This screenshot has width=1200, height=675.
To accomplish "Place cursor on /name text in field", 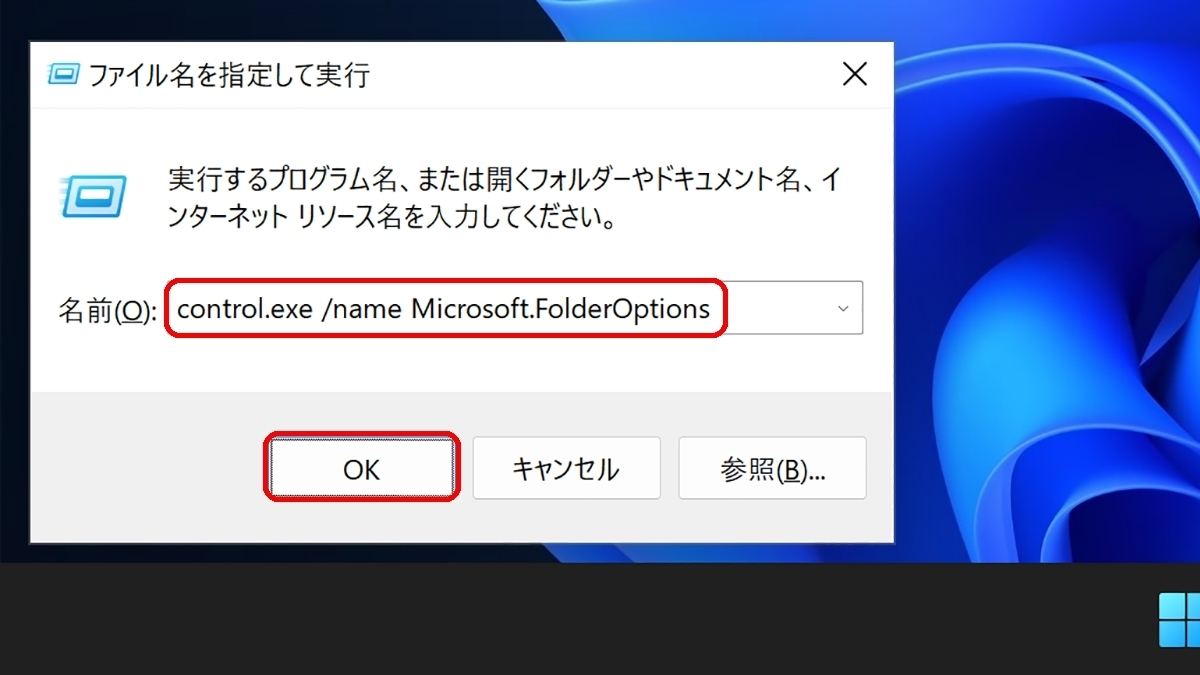I will pos(361,309).
